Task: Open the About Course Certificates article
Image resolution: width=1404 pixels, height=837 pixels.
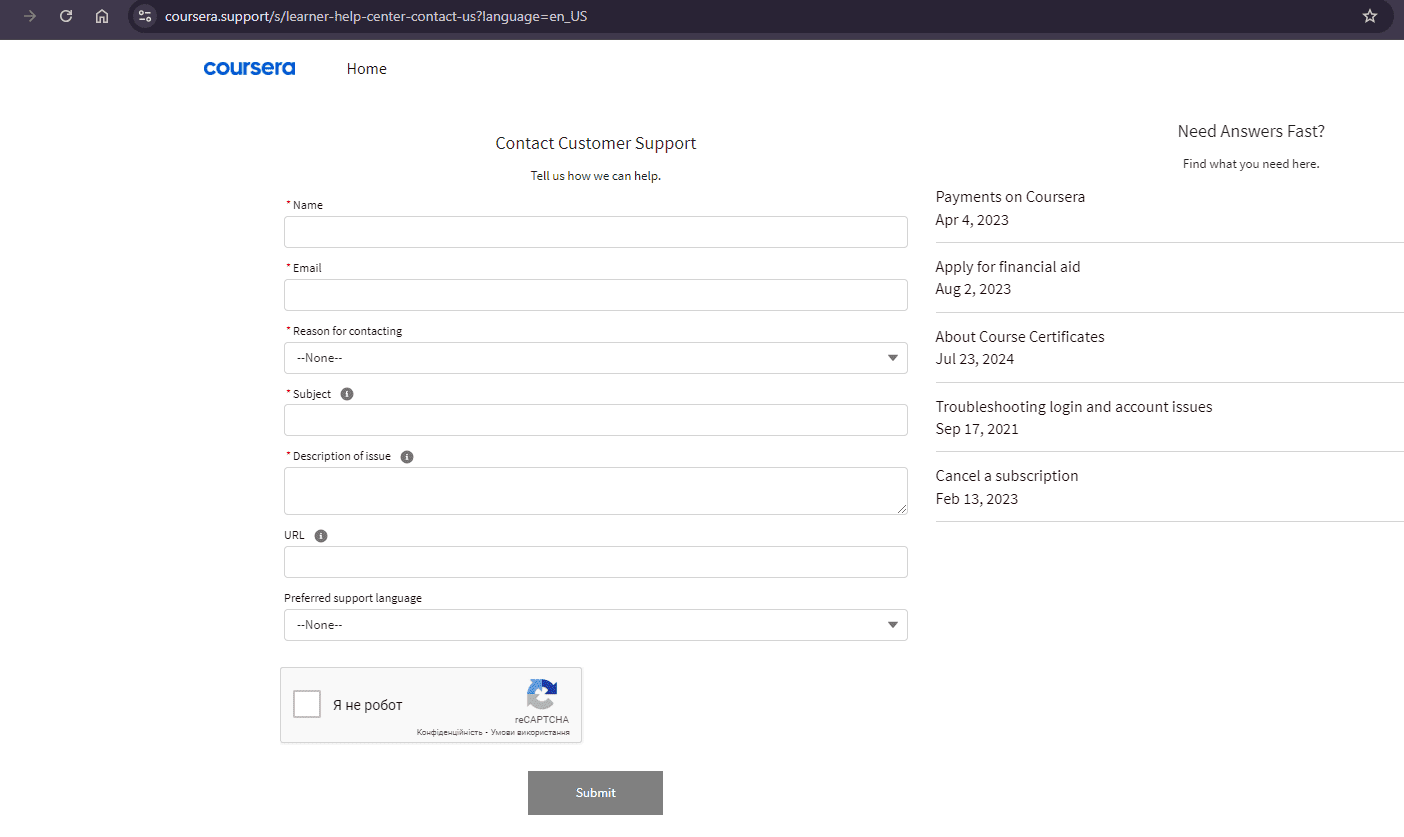Action: pos(1020,337)
